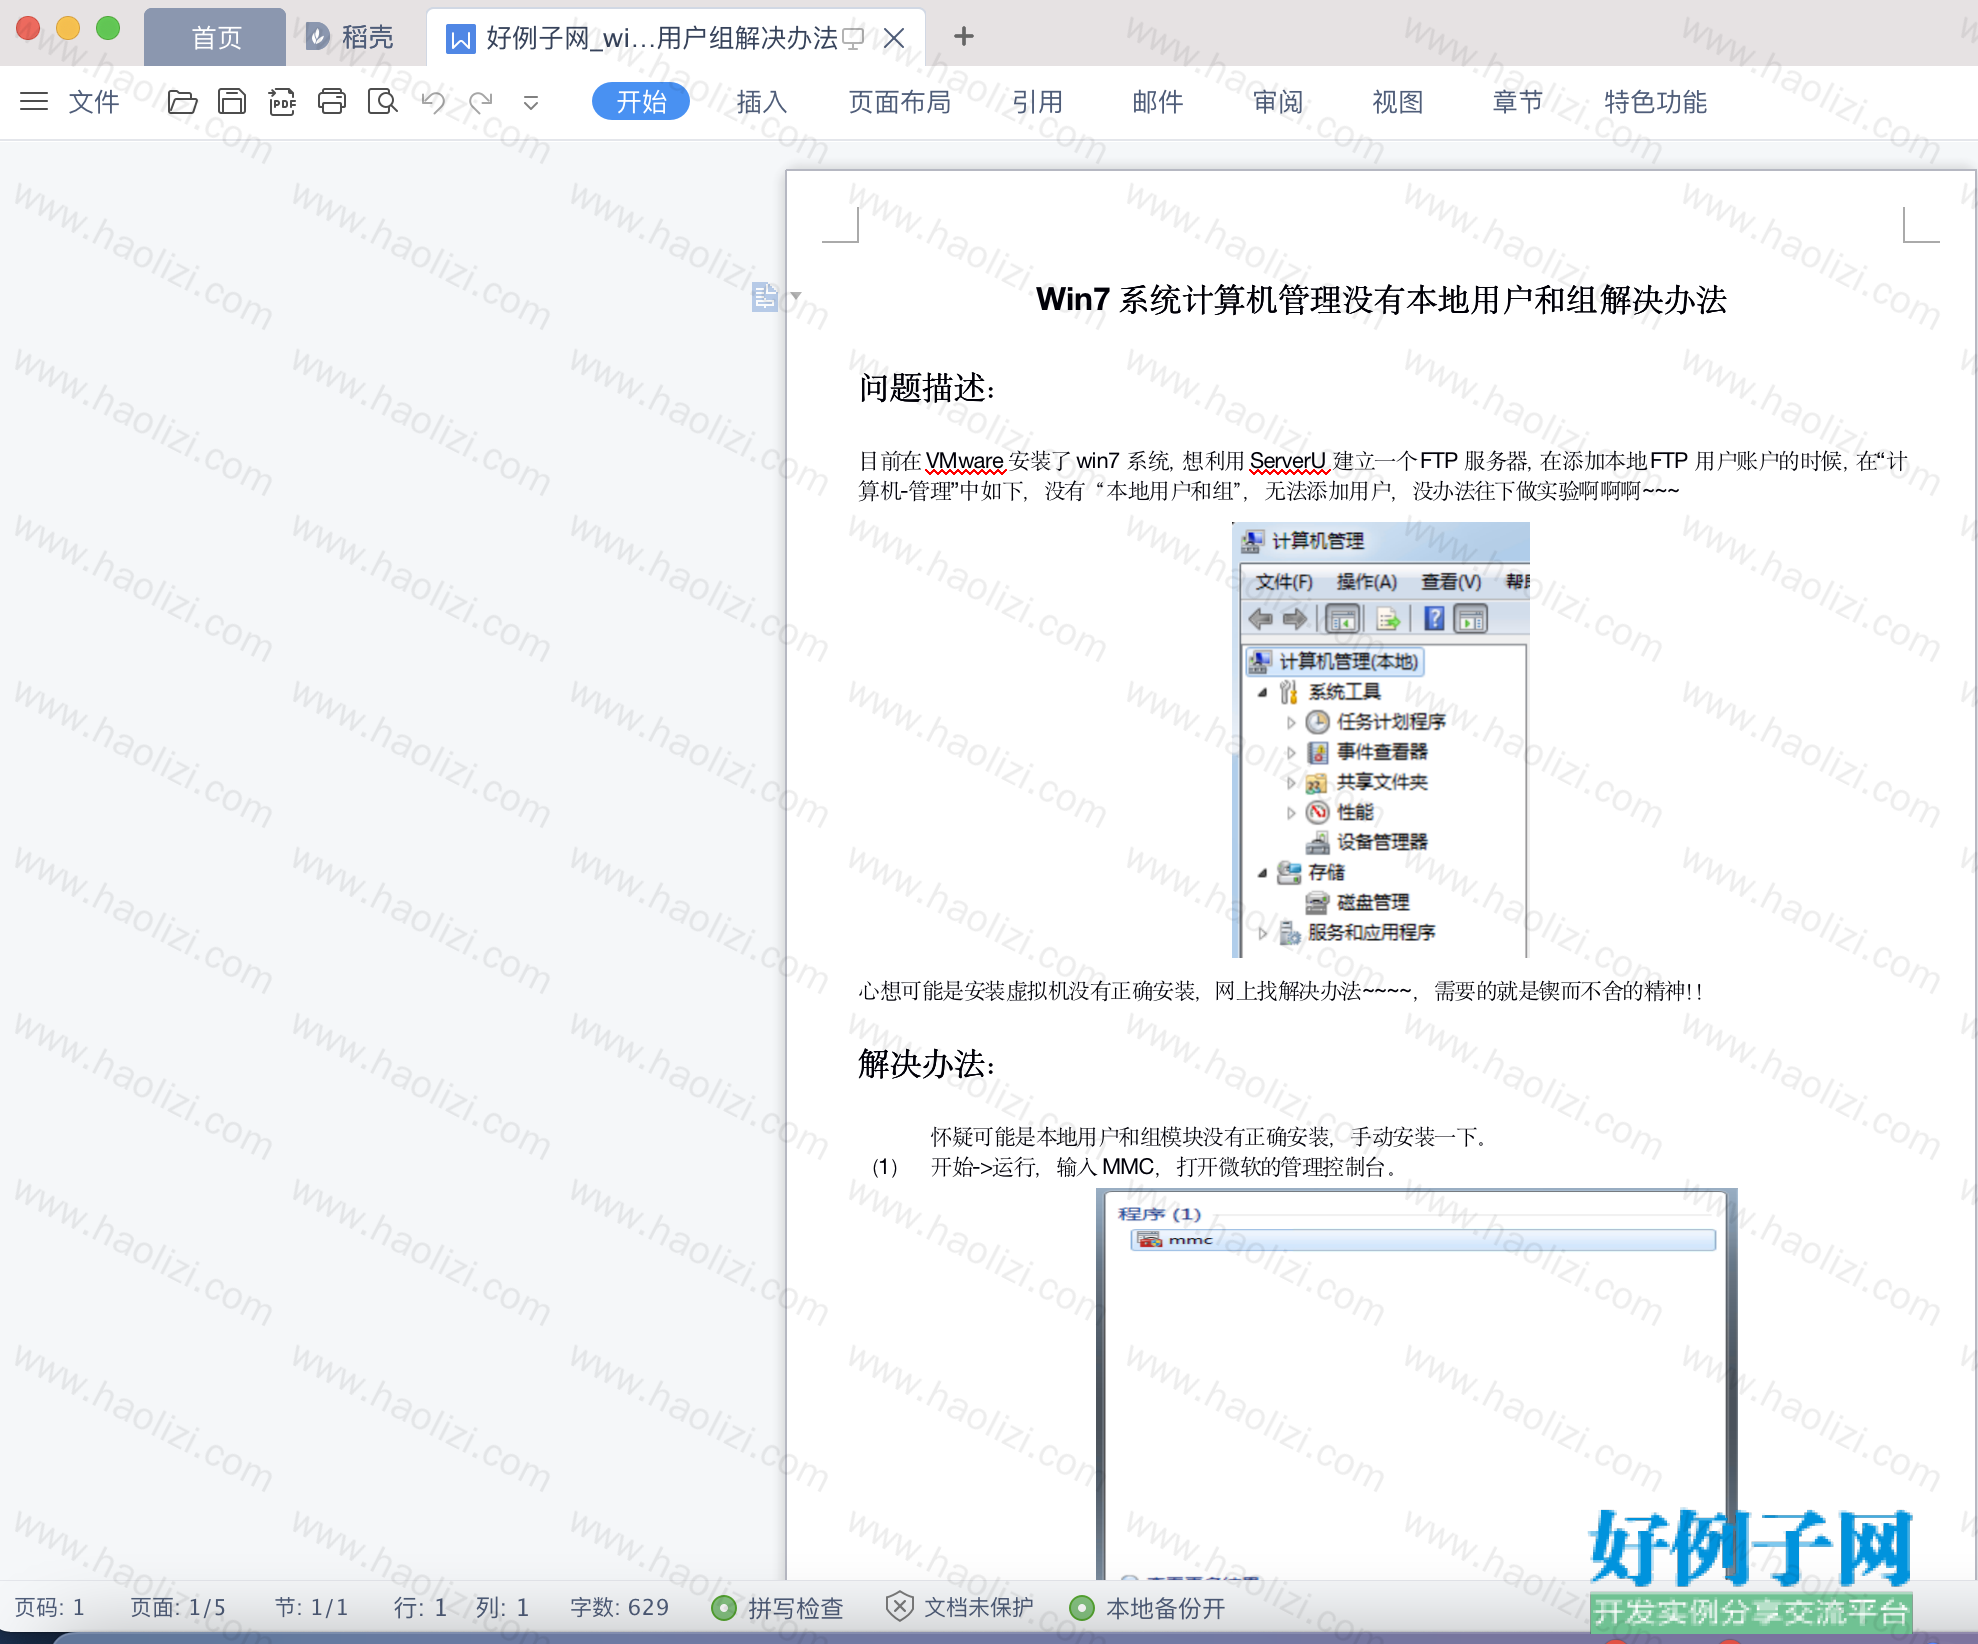1978x1644 pixels.
Task: Select the 章节 tab
Action: click(1518, 101)
